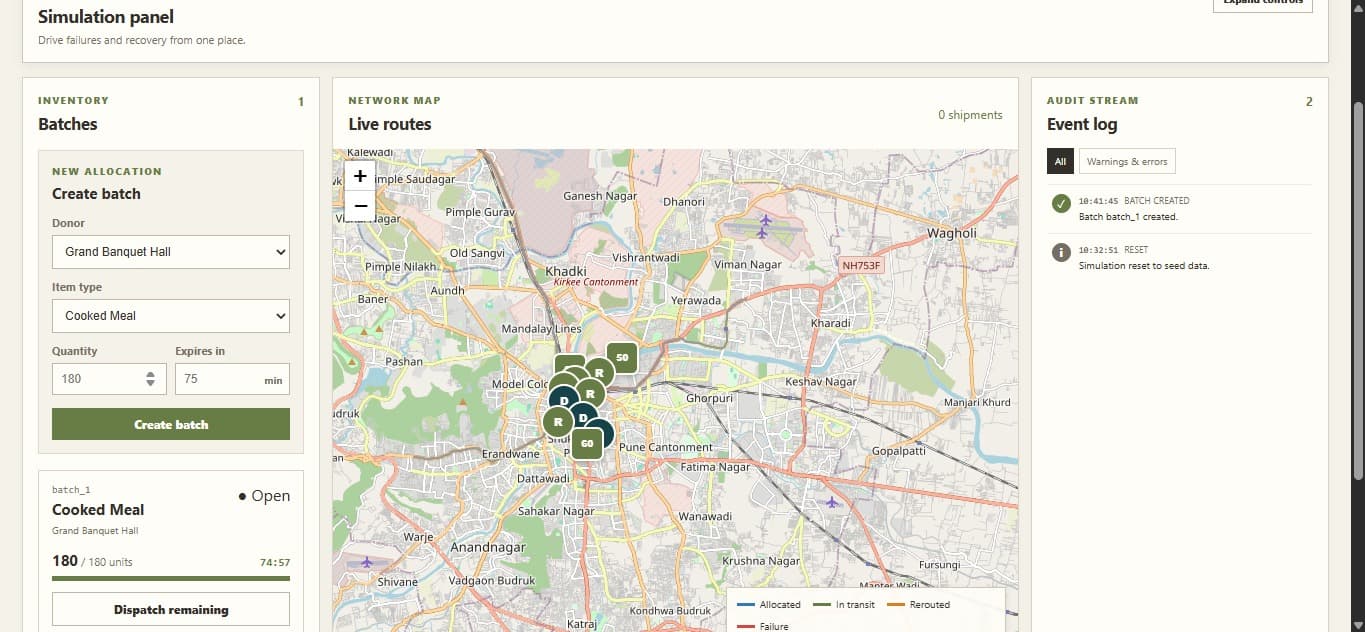Click the batch_1 units progress bar
The width and height of the screenshot is (1365, 632).
(171, 578)
